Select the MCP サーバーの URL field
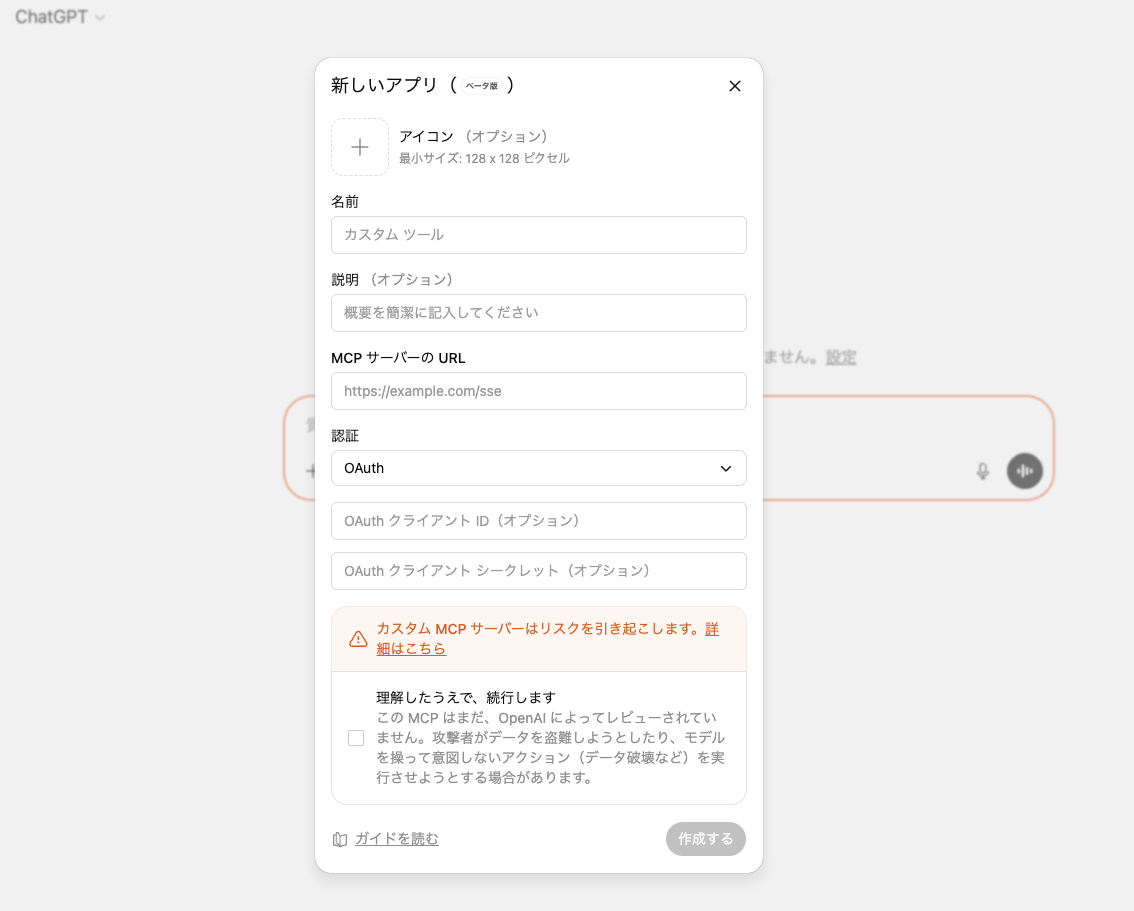 539,391
